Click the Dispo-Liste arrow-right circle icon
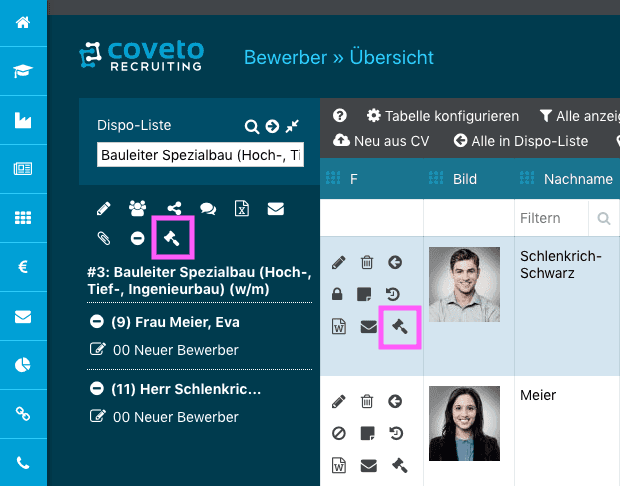The image size is (620, 486). (x=272, y=126)
